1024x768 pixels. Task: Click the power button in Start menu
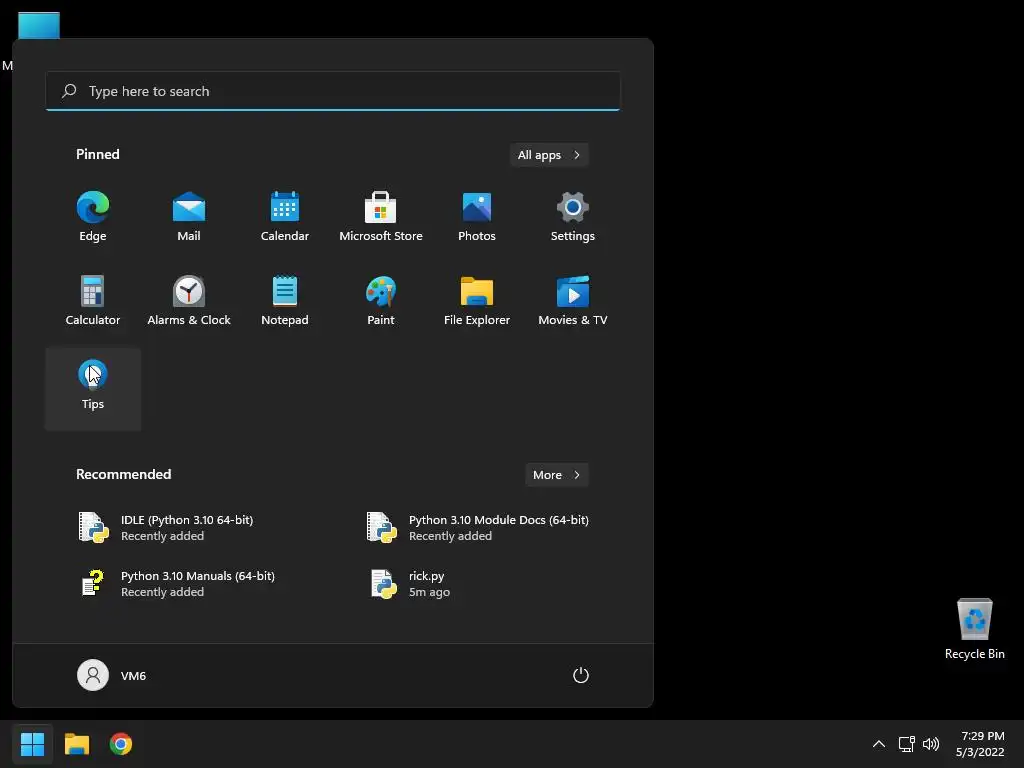(581, 675)
